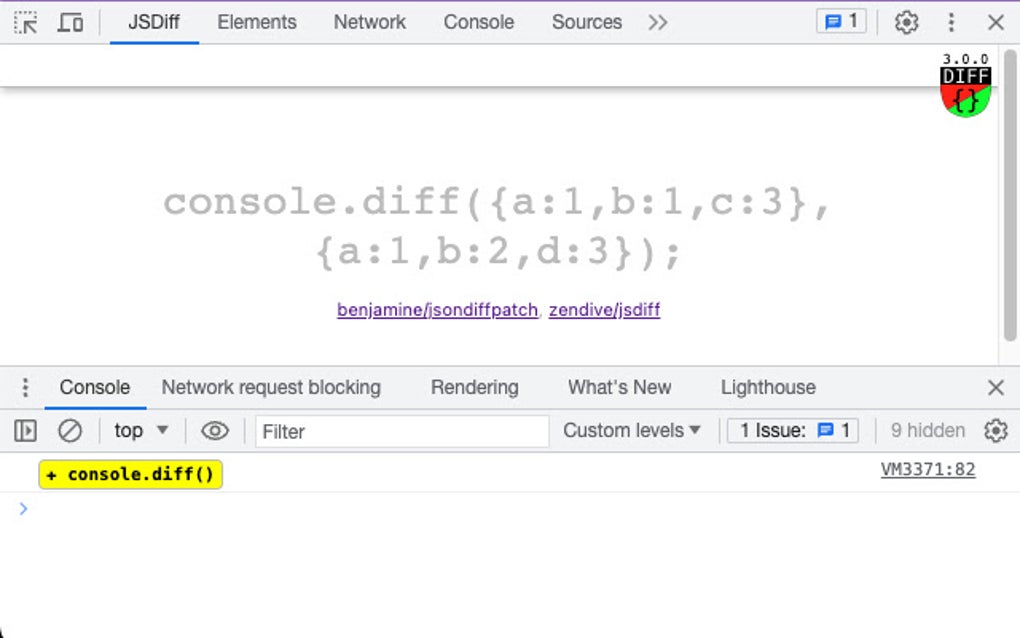Screen dimensions: 1020x638
Task: Open console drawer settings gear
Action: pos(996,430)
